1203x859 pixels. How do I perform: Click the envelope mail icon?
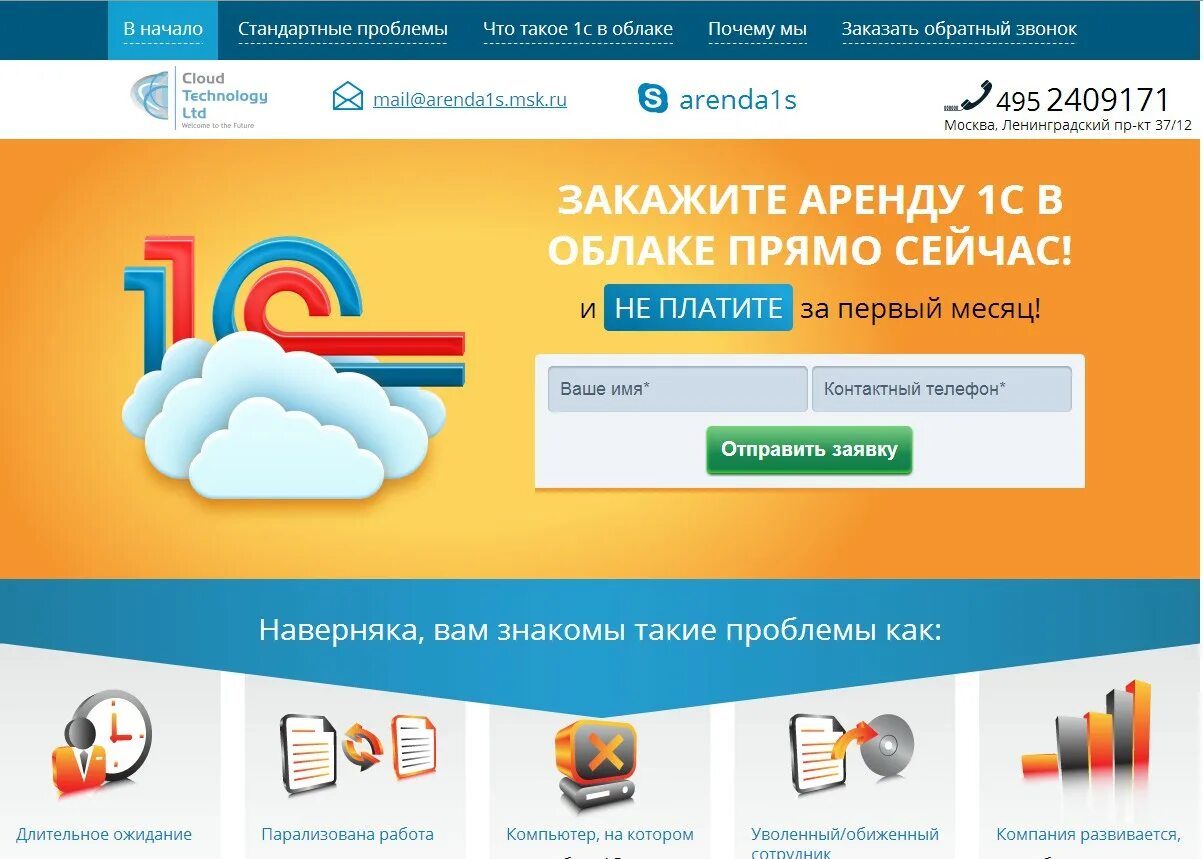coord(348,97)
